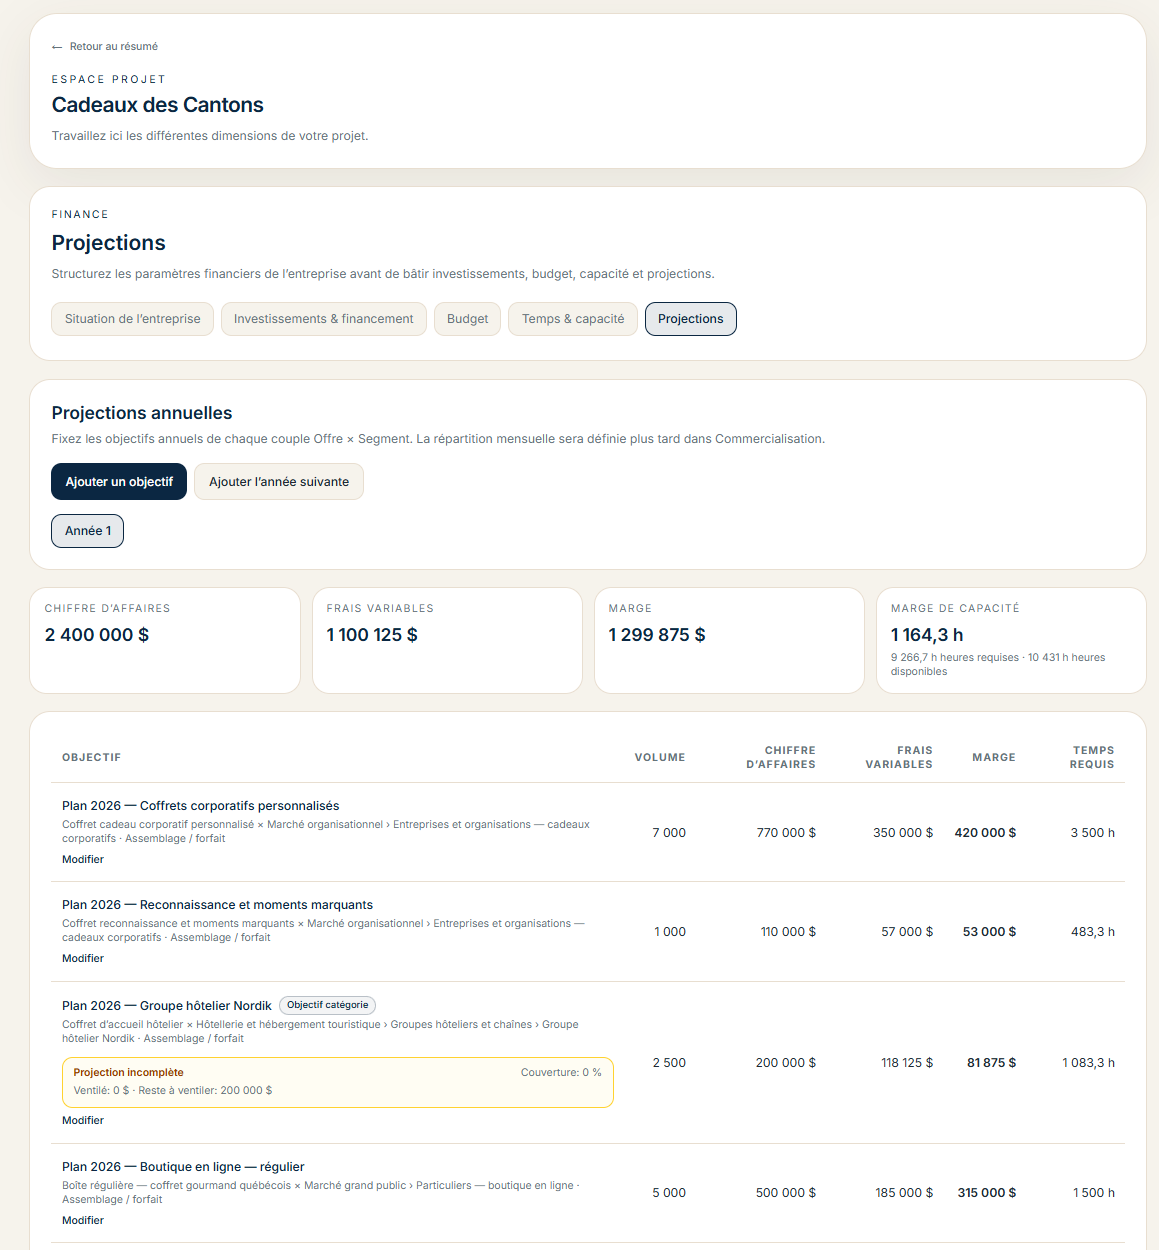This screenshot has height=1250, width=1159.
Task: Click the Marge total 1 299 875 $
Action: point(657,635)
